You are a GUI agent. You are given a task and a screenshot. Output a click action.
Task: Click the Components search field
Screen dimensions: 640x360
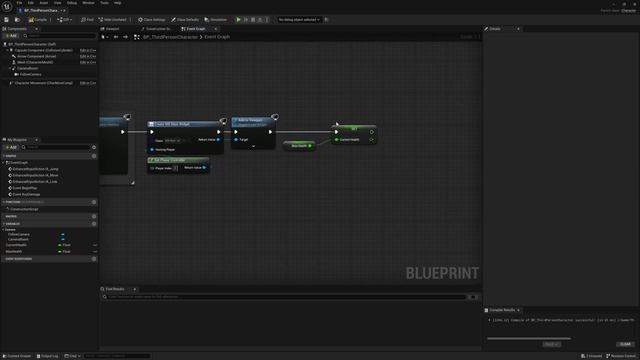point(59,36)
